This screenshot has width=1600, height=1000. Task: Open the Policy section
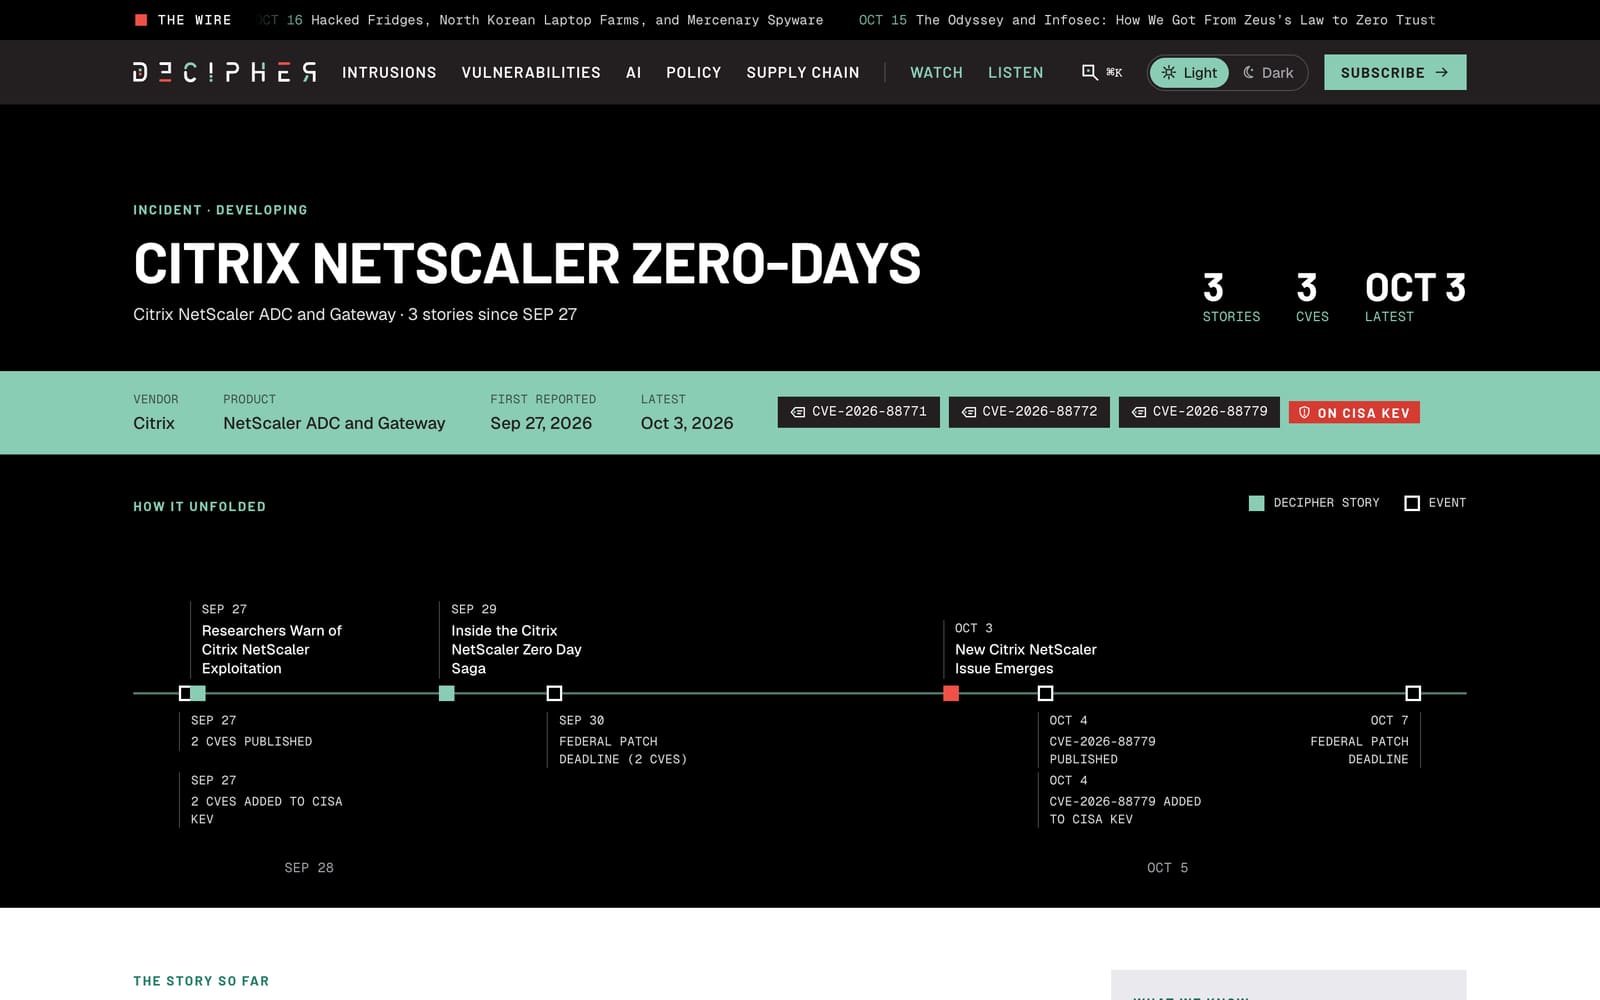(x=693, y=72)
